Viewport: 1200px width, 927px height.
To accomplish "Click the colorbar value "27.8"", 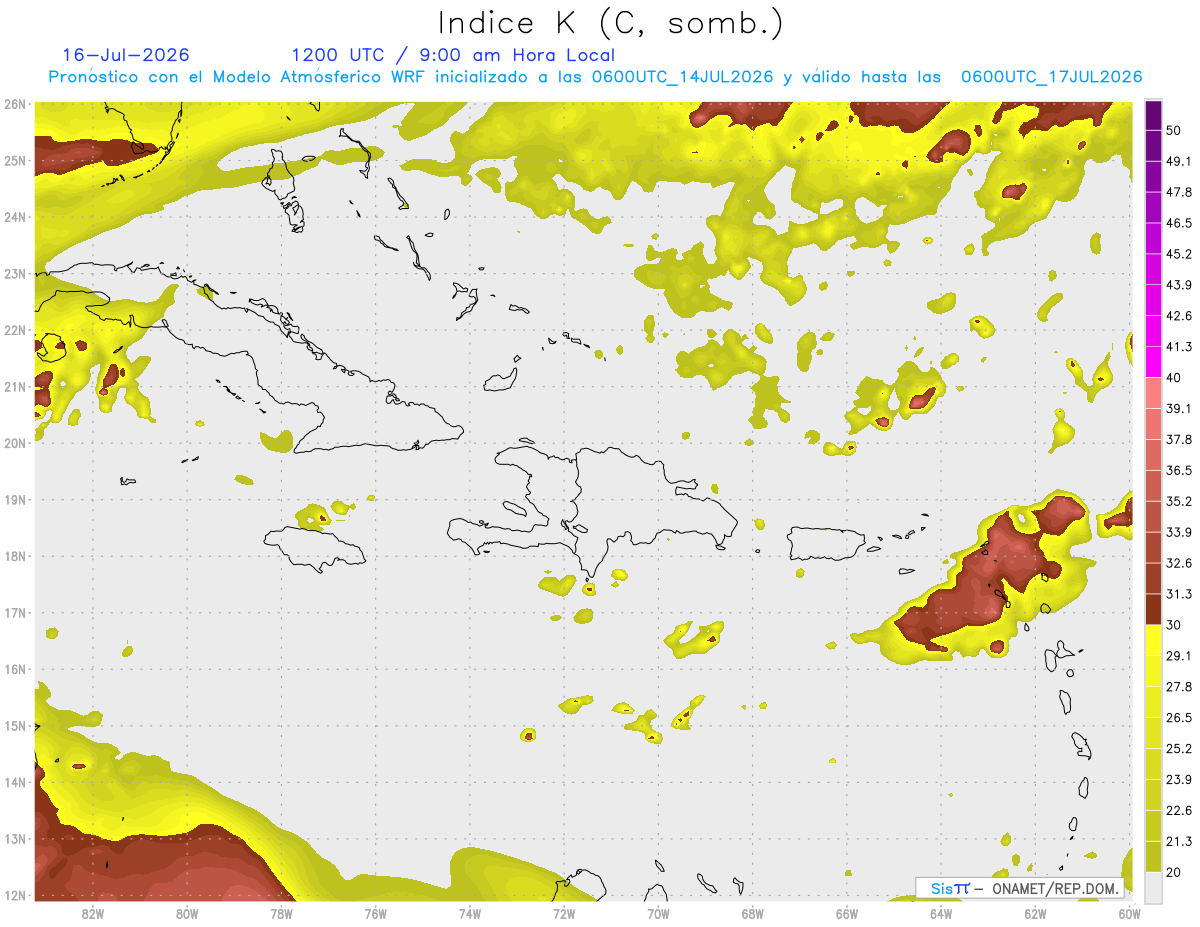I will 1179,687.
